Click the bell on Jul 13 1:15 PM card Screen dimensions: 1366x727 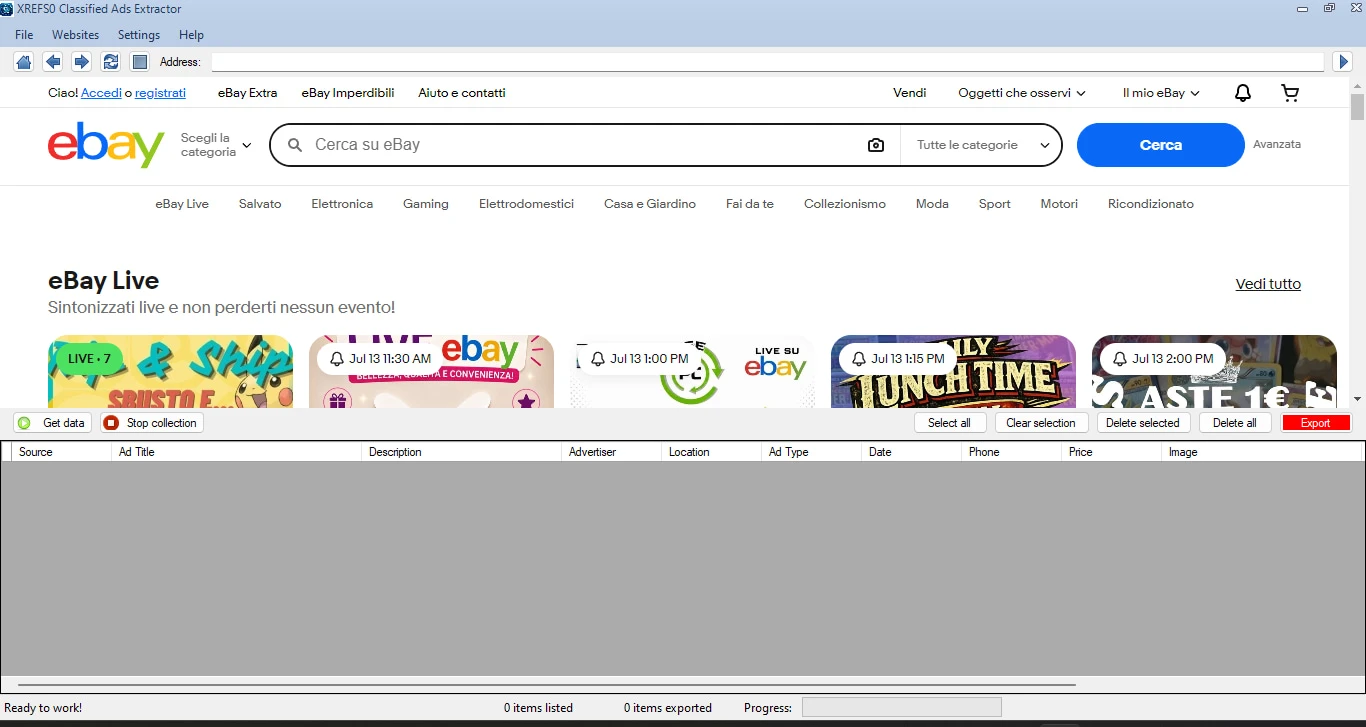pos(858,359)
